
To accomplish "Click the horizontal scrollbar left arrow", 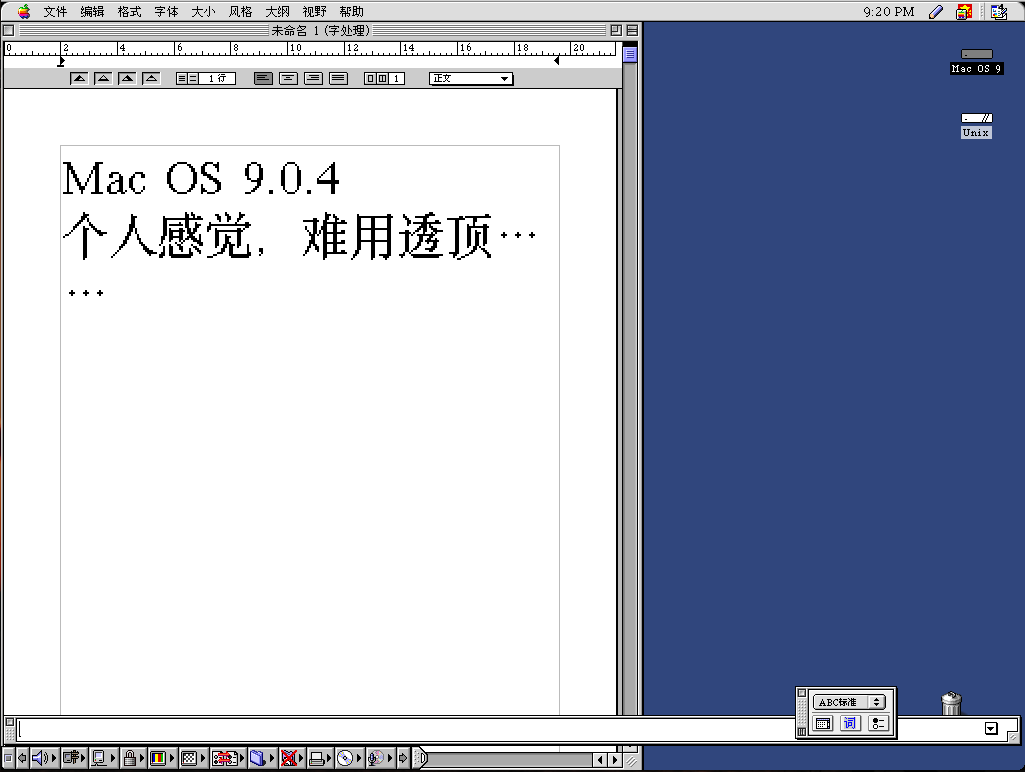I will tap(600, 760).
